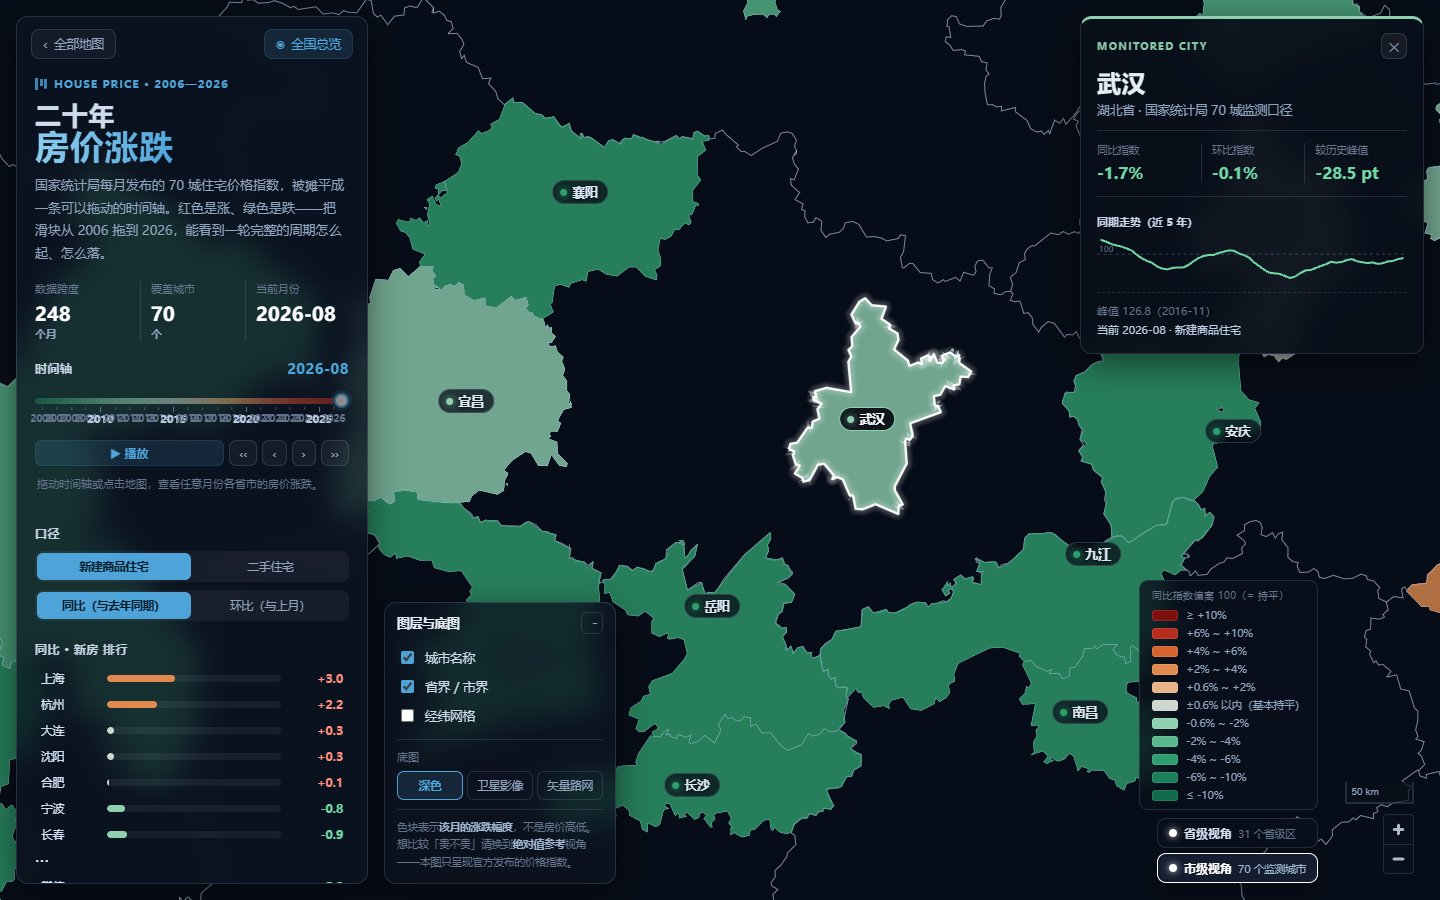The height and width of the screenshot is (900, 1440).
Task: Select 市级视角 view mode
Action: (1237, 868)
